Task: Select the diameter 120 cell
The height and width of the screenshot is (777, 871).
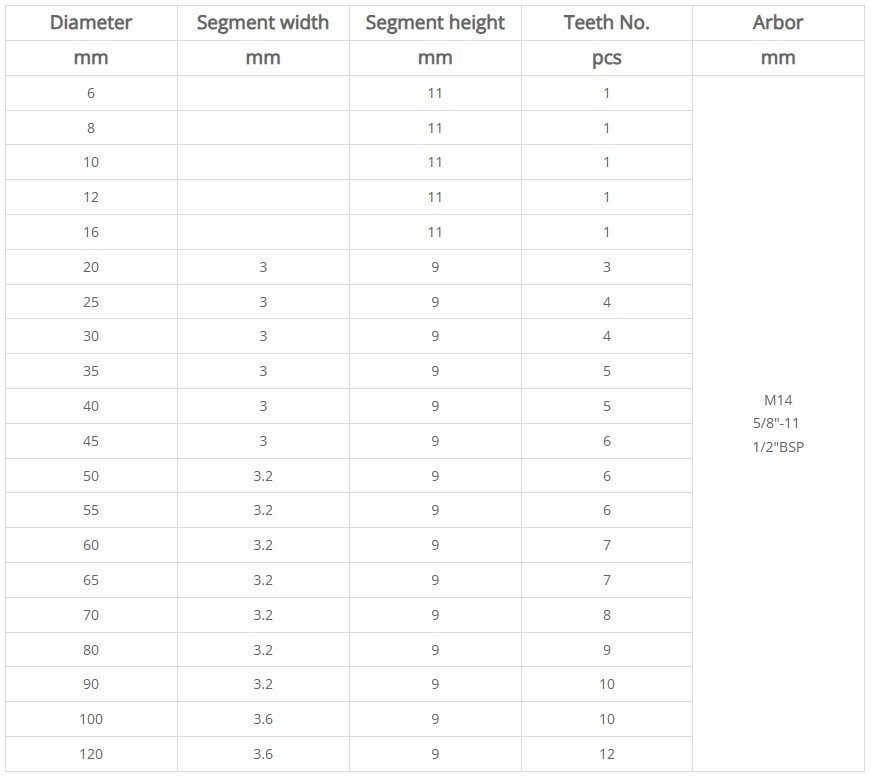Action: tap(91, 754)
